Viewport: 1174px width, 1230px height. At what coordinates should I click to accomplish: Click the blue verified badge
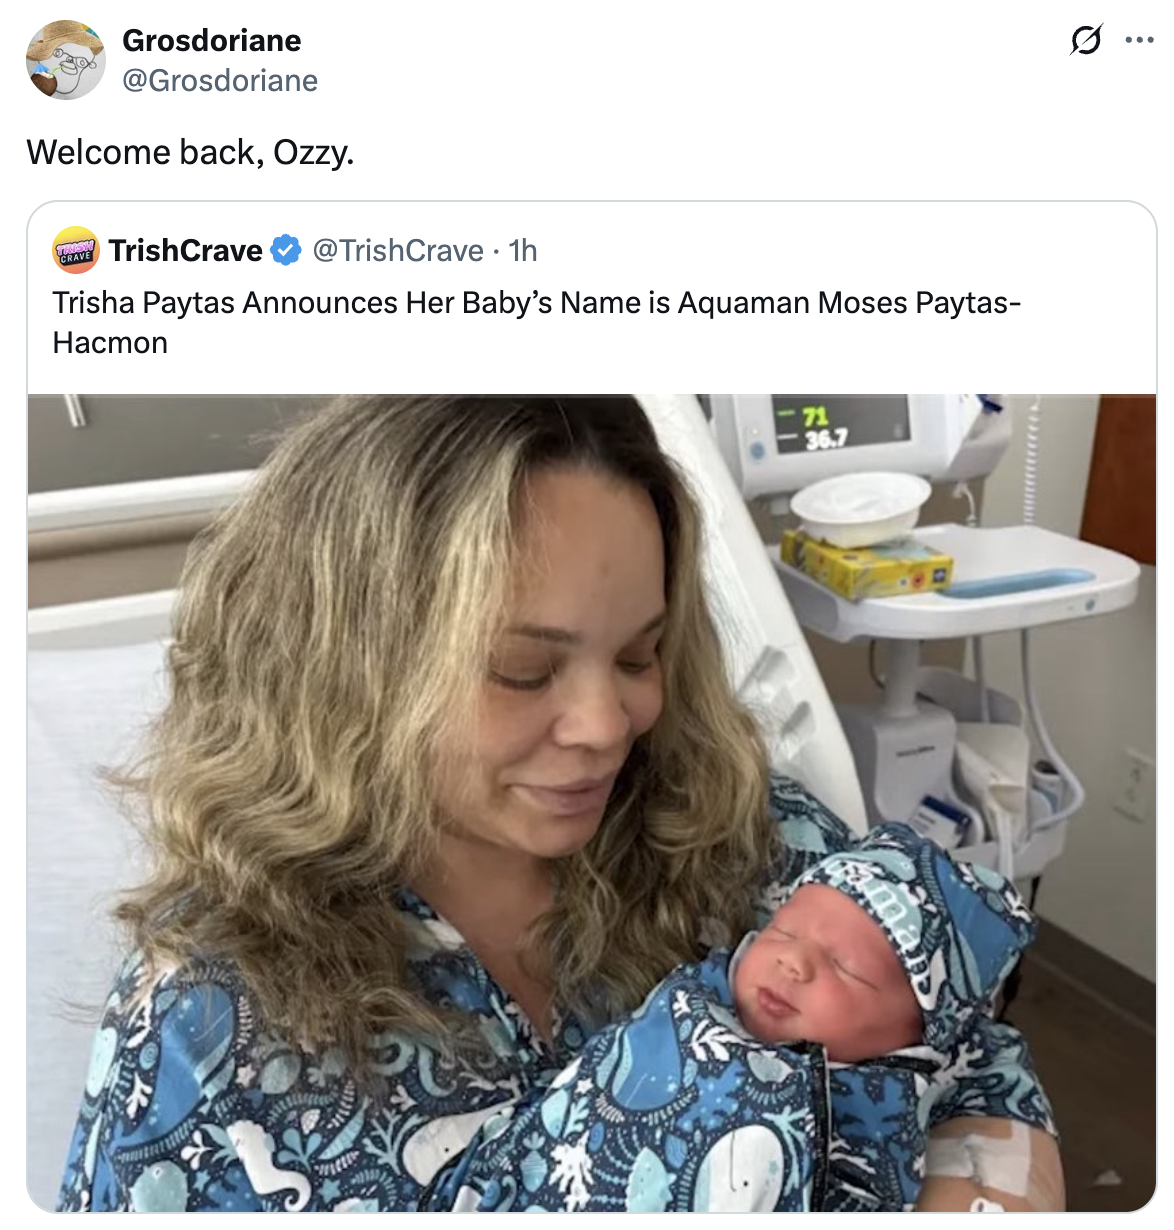tap(286, 250)
